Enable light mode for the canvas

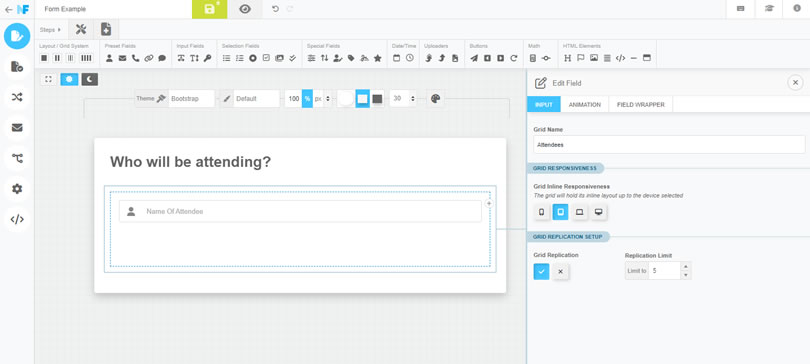(69, 79)
